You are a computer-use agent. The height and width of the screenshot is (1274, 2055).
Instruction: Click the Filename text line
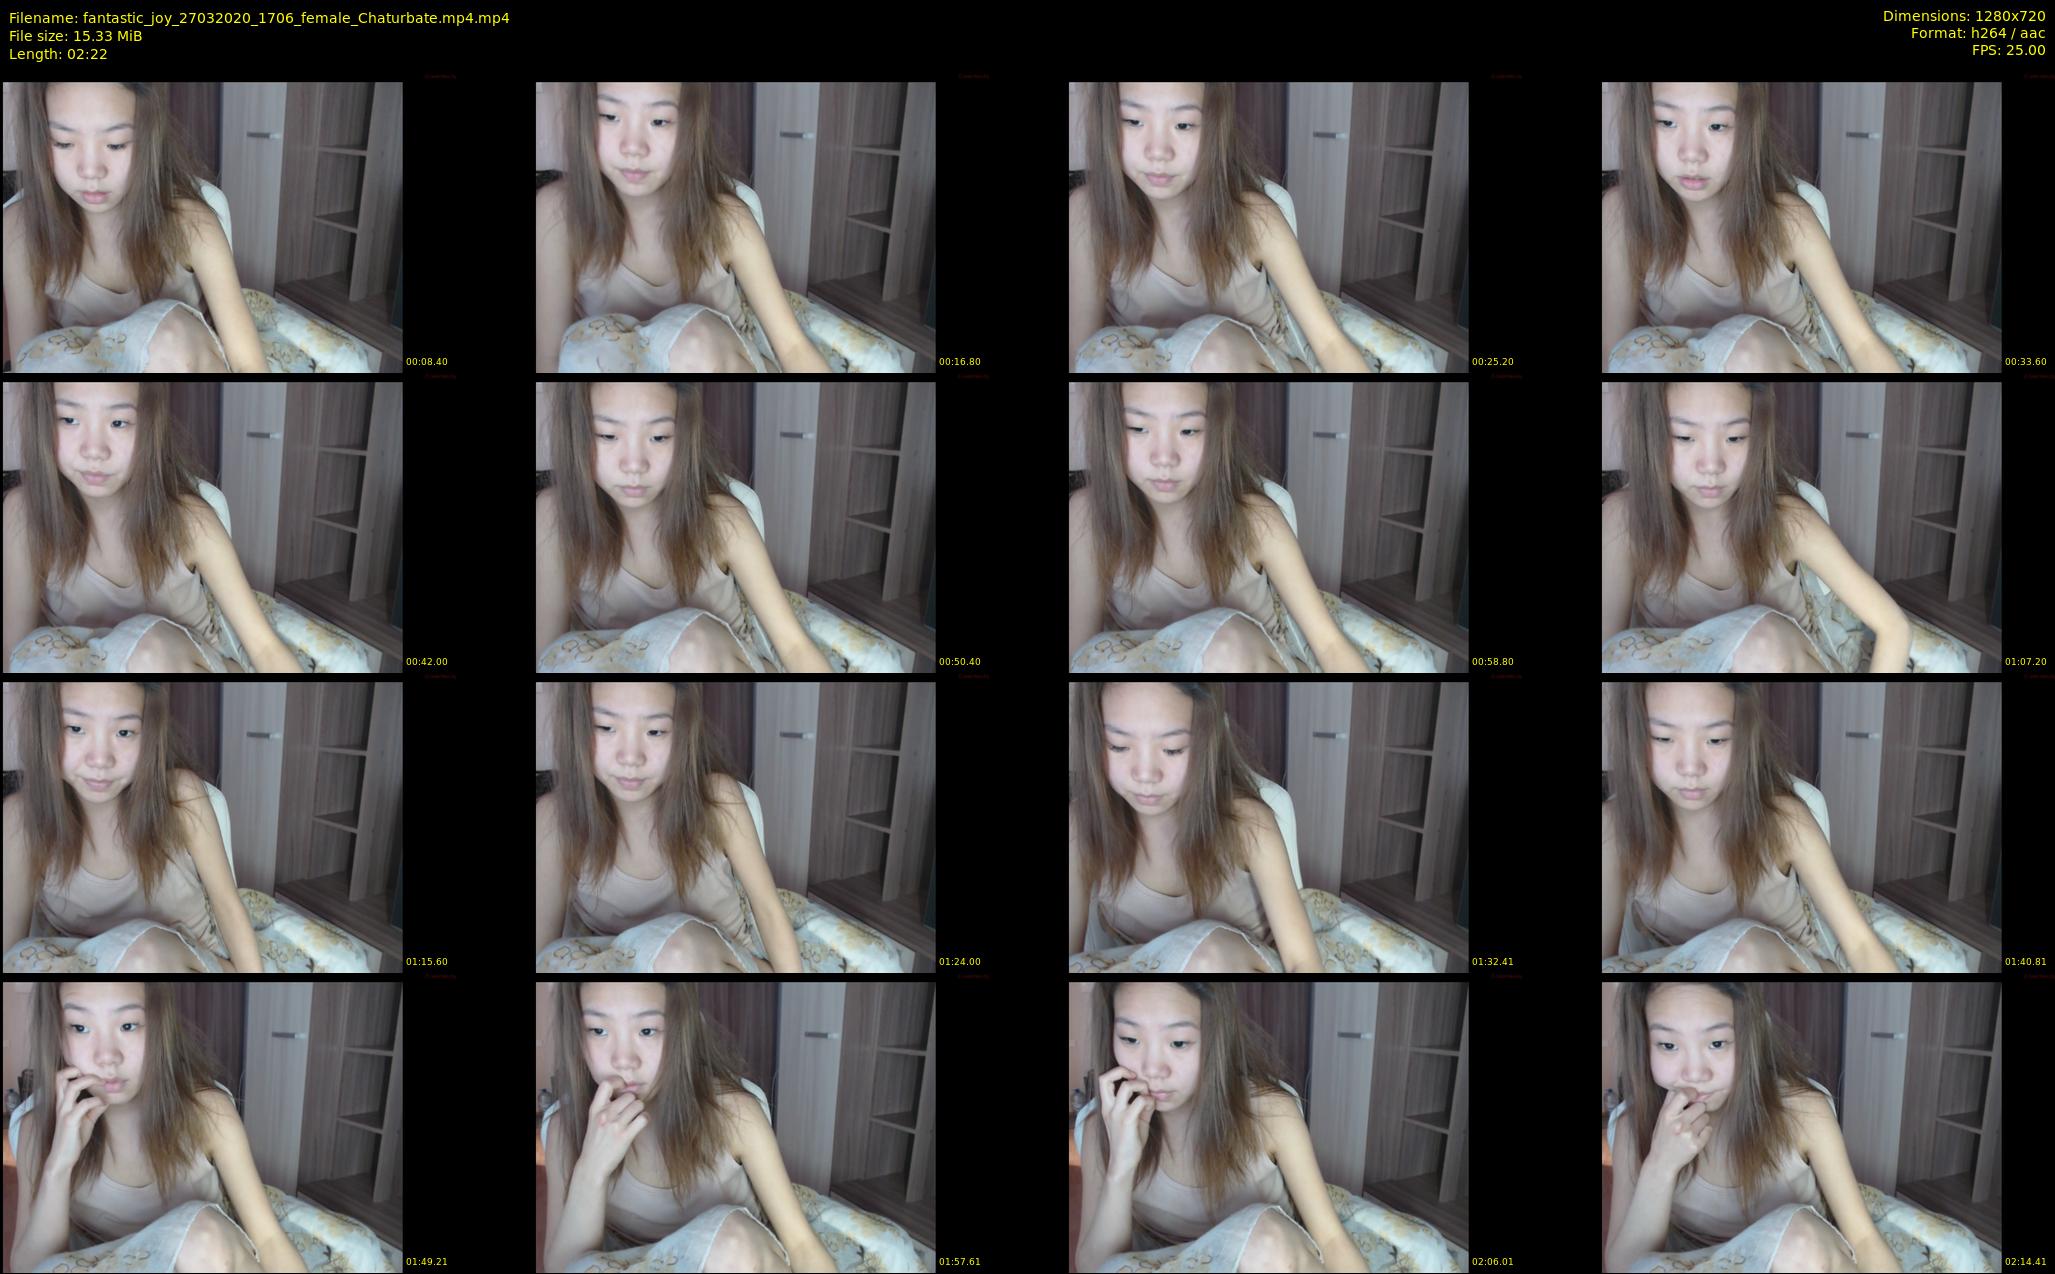[x=259, y=18]
